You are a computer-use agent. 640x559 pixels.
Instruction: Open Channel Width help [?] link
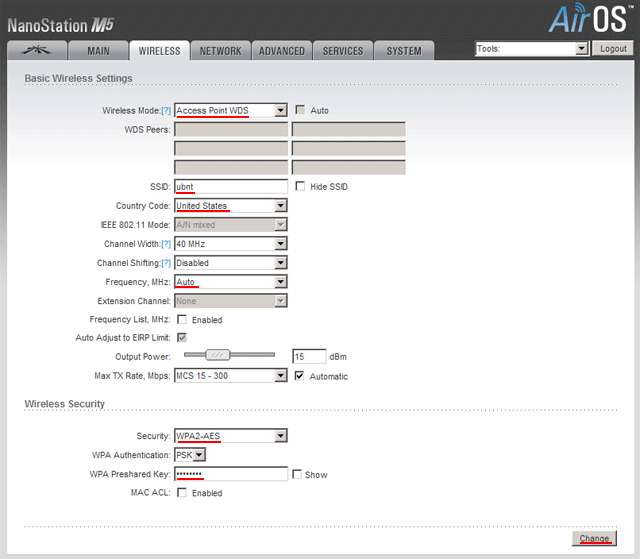(x=166, y=244)
